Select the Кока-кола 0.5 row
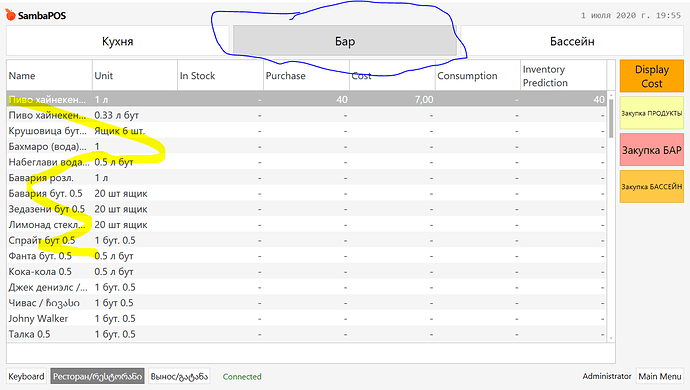The image size is (690, 390). [307, 272]
